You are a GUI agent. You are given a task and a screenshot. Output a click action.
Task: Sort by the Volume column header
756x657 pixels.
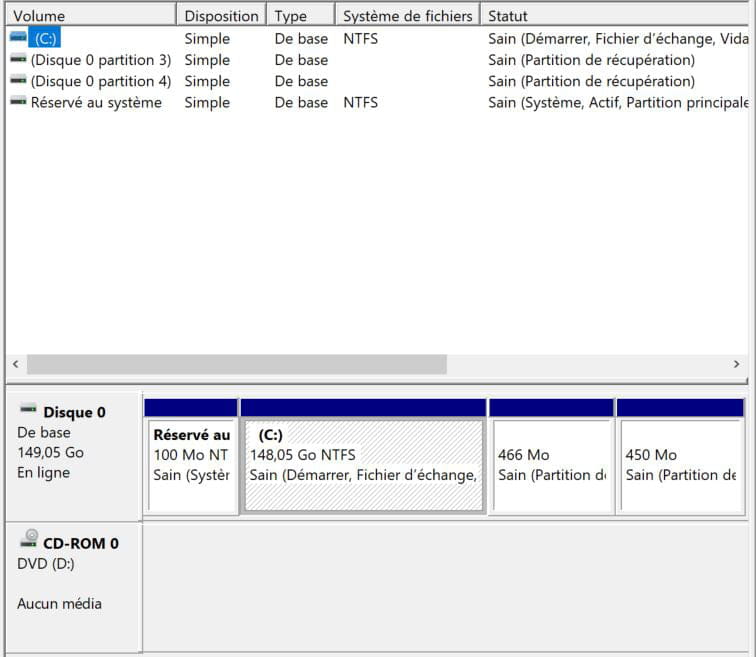pyautogui.click(x=91, y=15)
